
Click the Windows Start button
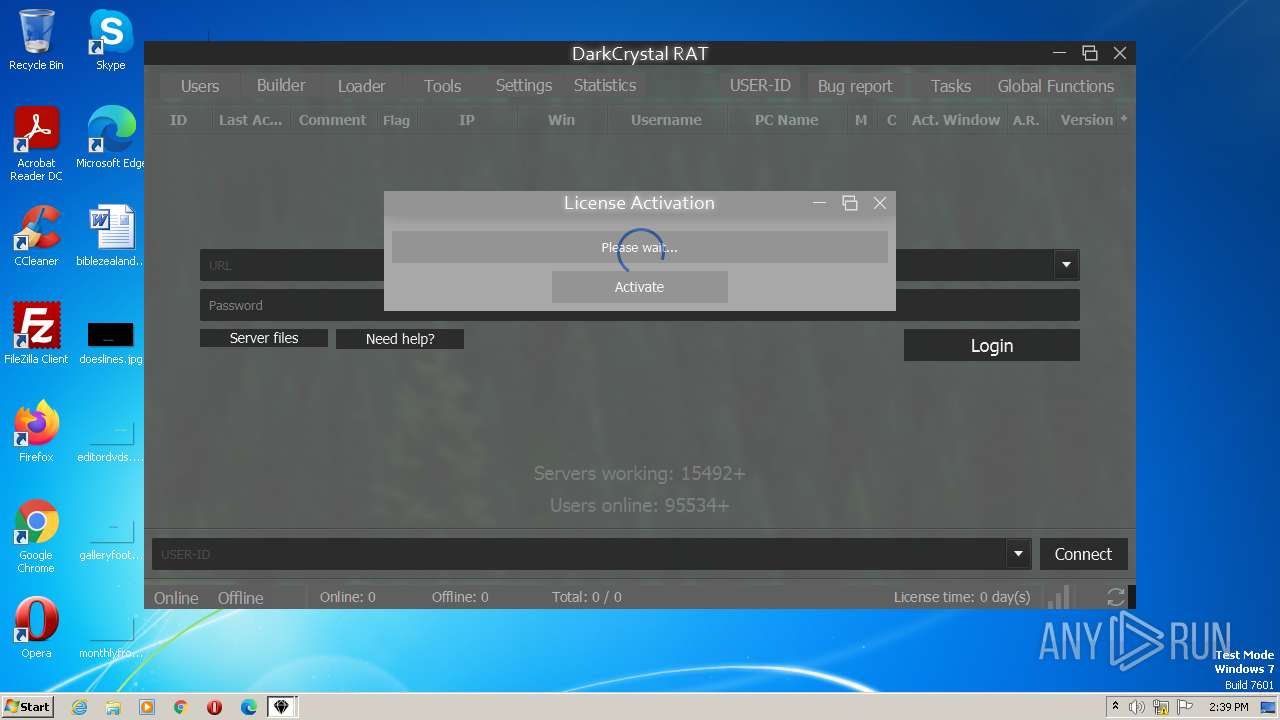28,707
